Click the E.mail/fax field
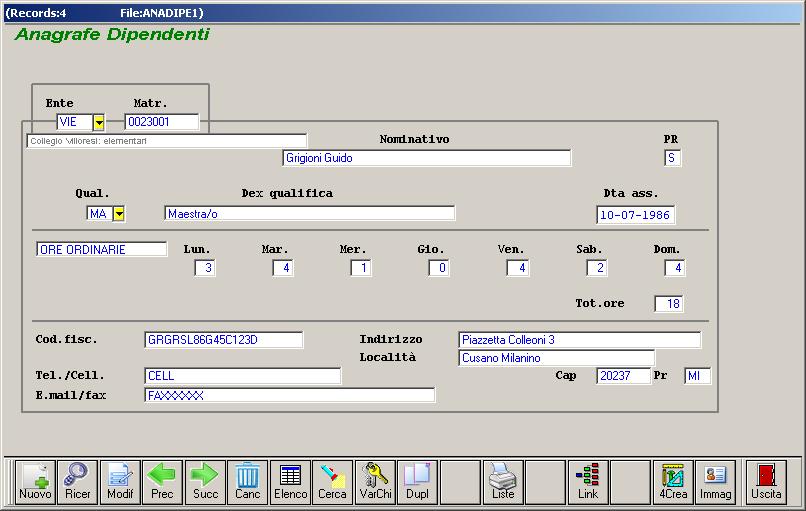Screen dimensions: 806x511 point(289,395)
